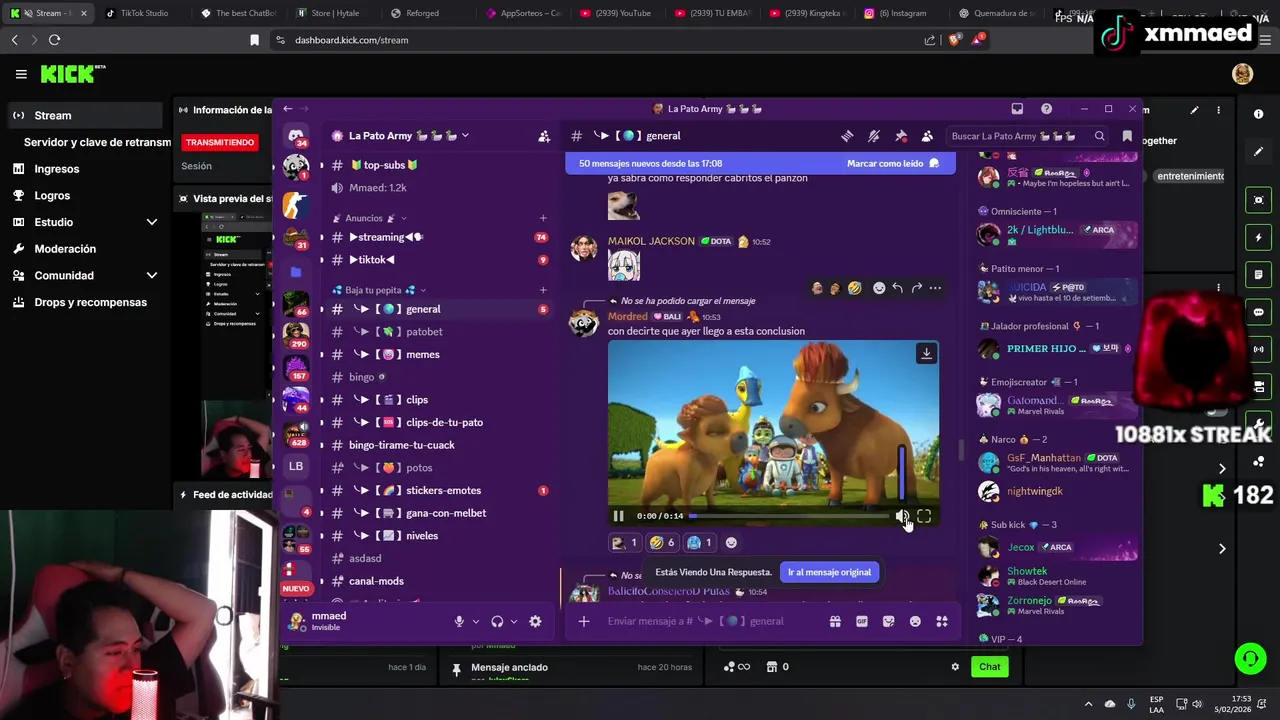Enter fullscreen on the embedded video

coord(924,516)
